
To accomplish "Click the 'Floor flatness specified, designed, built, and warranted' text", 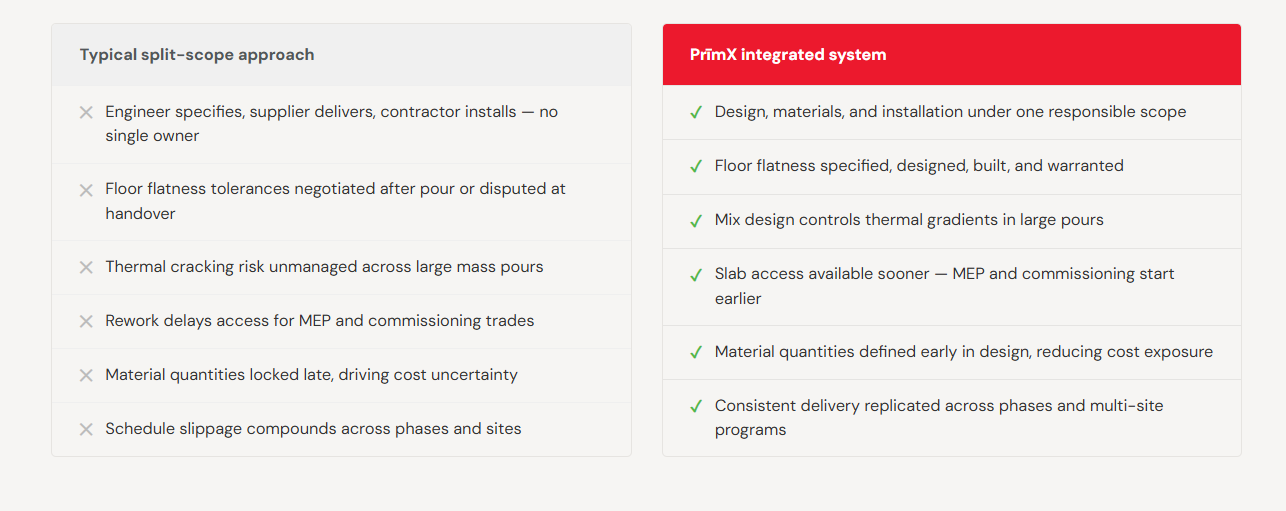I will coord(919,166).
